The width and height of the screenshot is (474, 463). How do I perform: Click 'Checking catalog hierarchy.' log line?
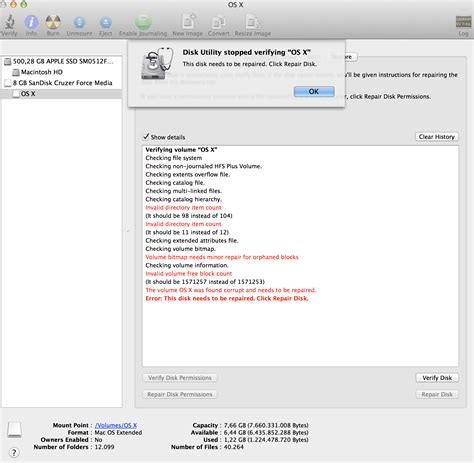point(183,199)
